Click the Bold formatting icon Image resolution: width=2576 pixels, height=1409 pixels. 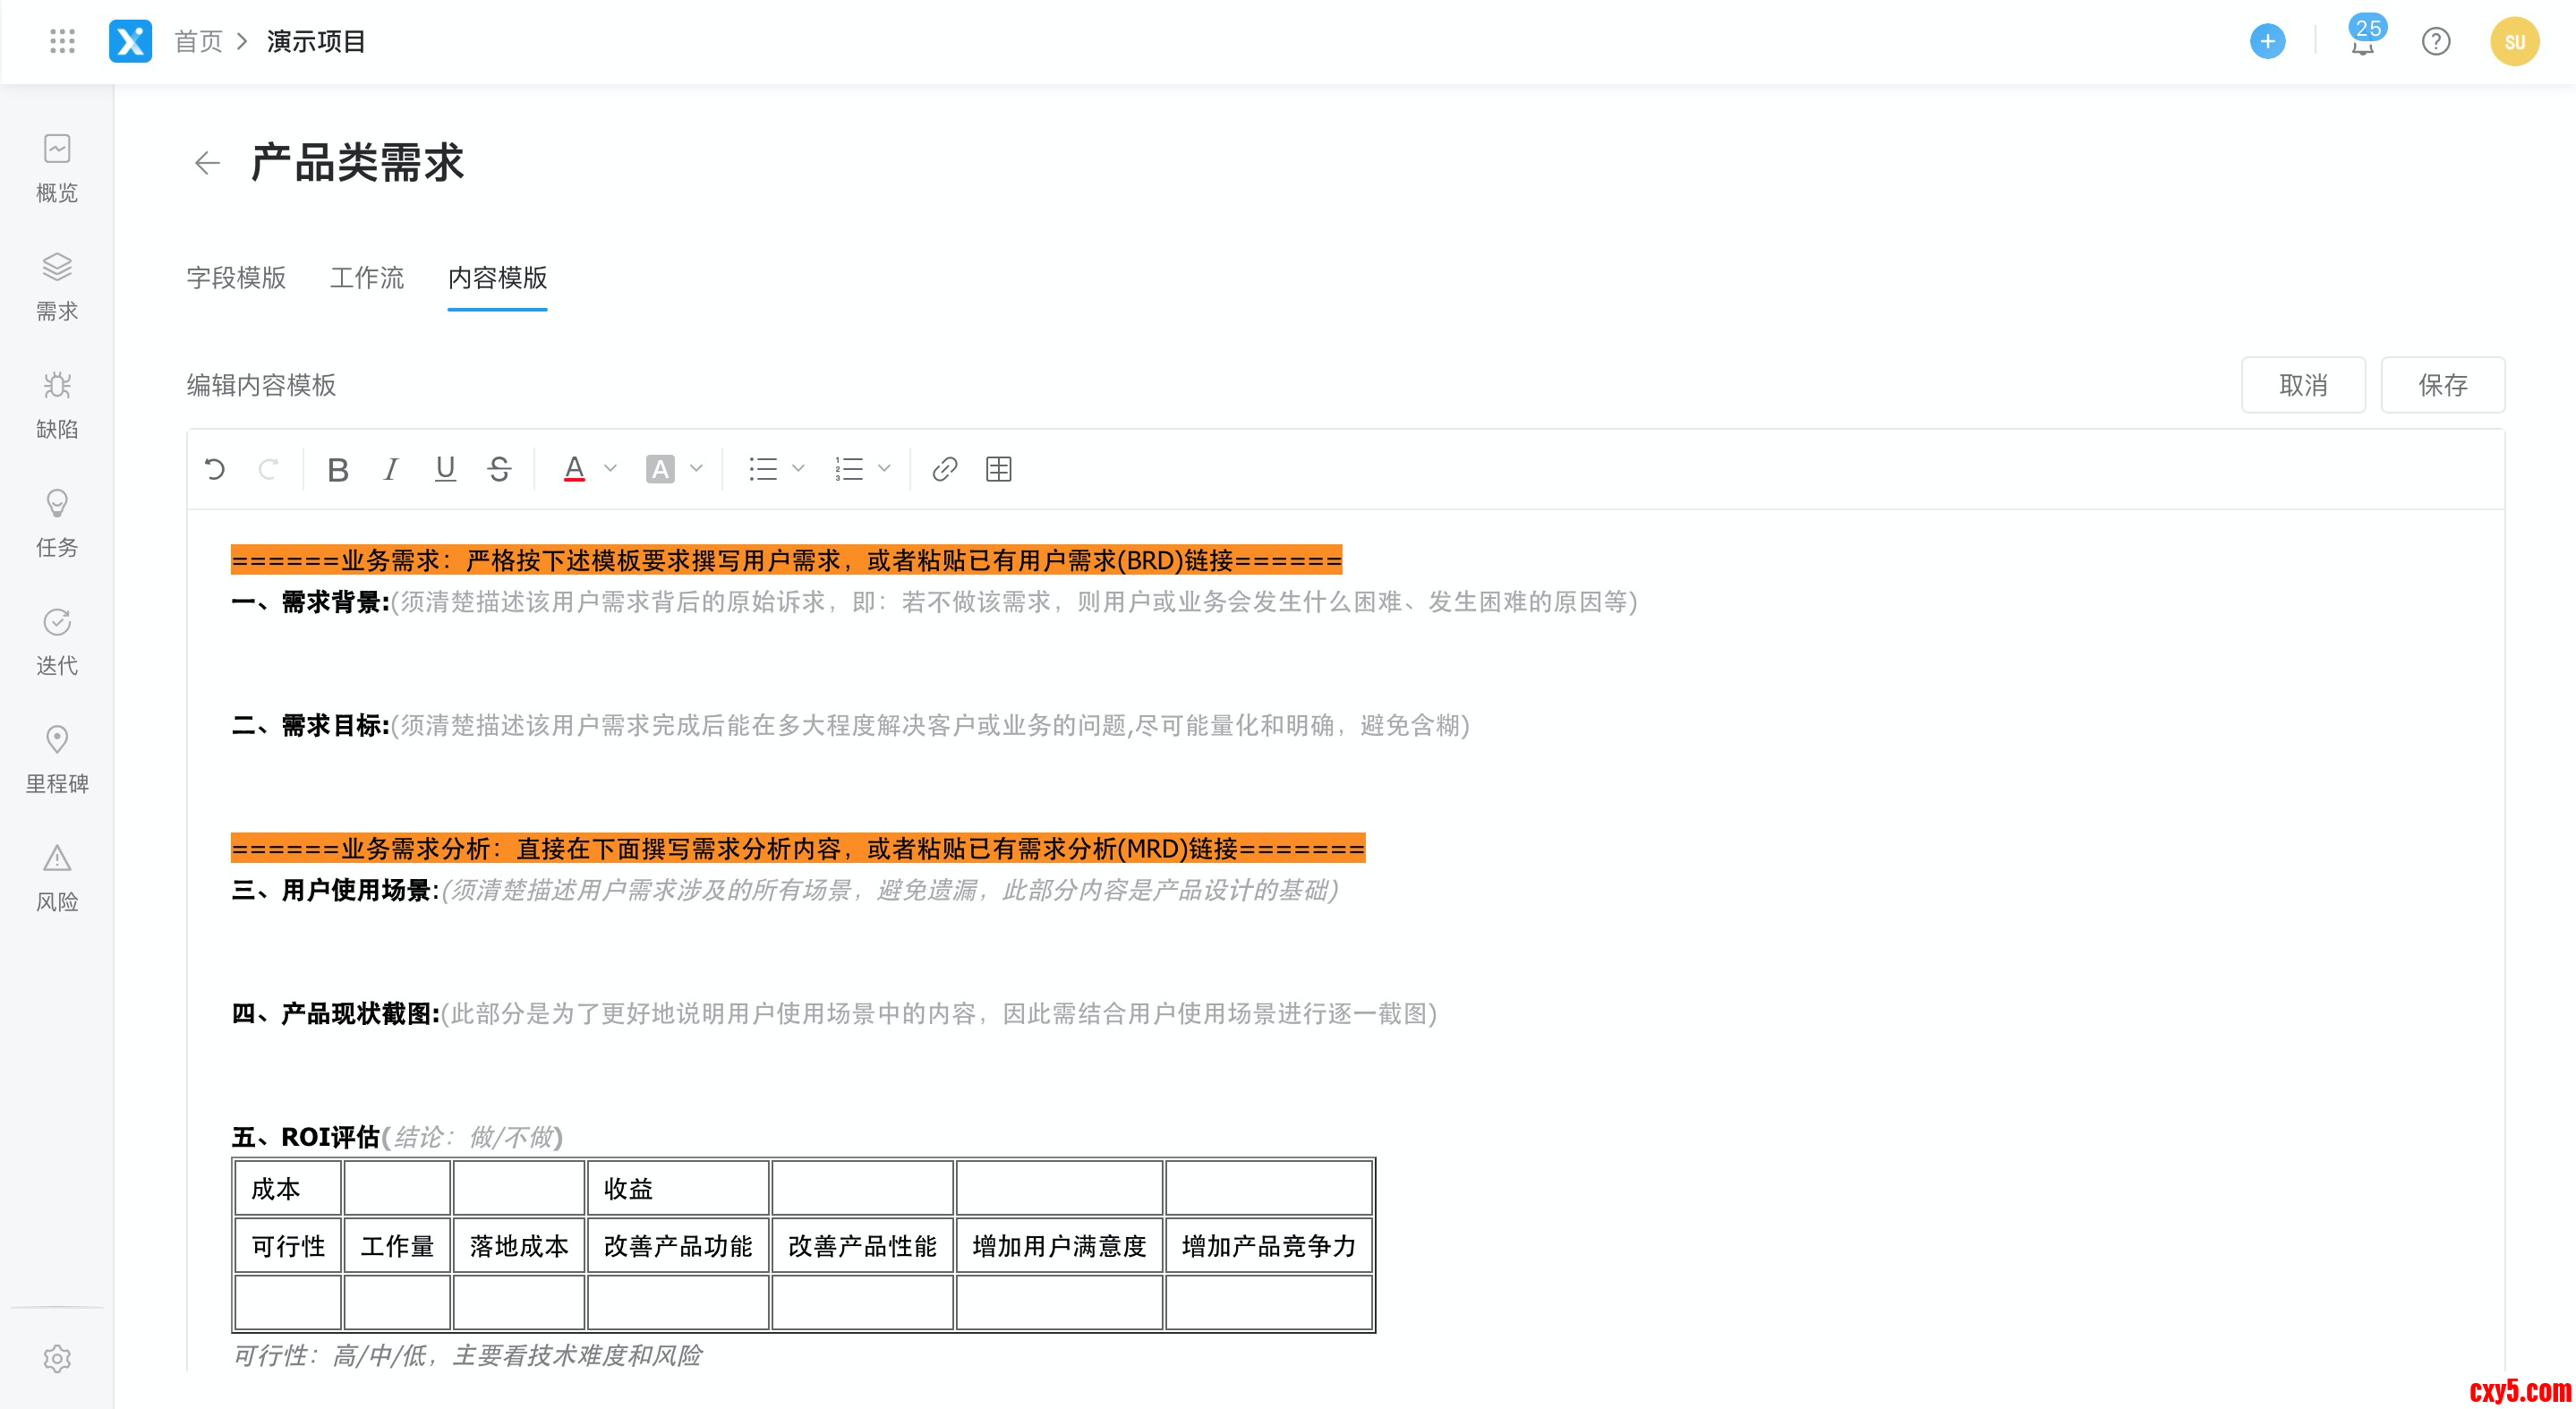pyautogui.click(x=338, y=469)
